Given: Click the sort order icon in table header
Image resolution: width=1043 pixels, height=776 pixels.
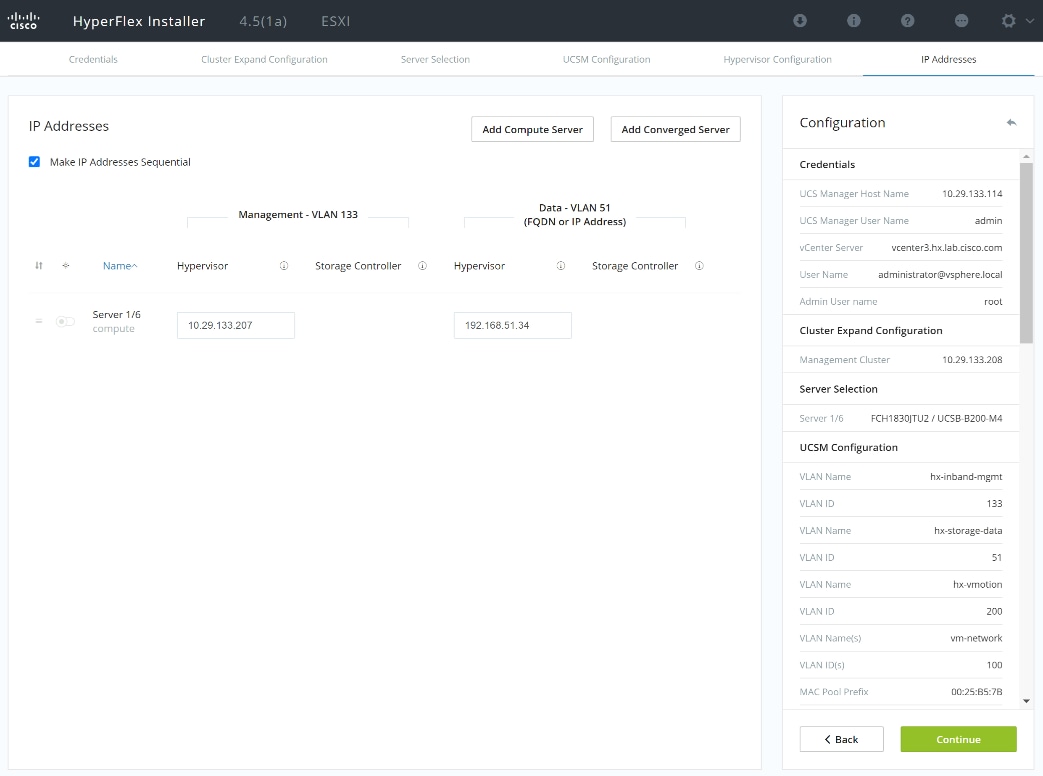Looking at the screenshot, I should (x=39, y=266).
